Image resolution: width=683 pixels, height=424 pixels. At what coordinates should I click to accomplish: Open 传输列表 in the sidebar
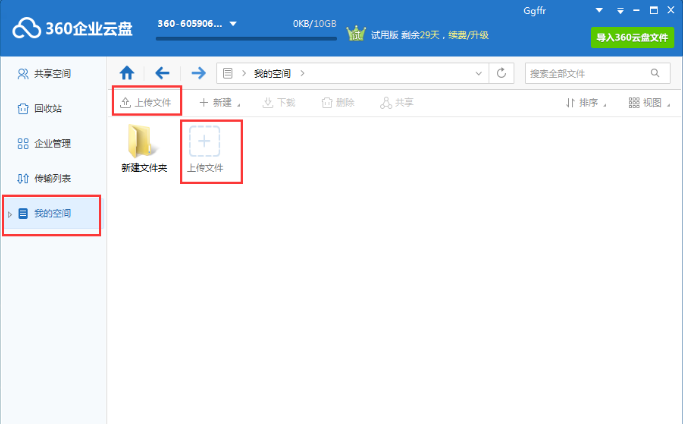44,178
